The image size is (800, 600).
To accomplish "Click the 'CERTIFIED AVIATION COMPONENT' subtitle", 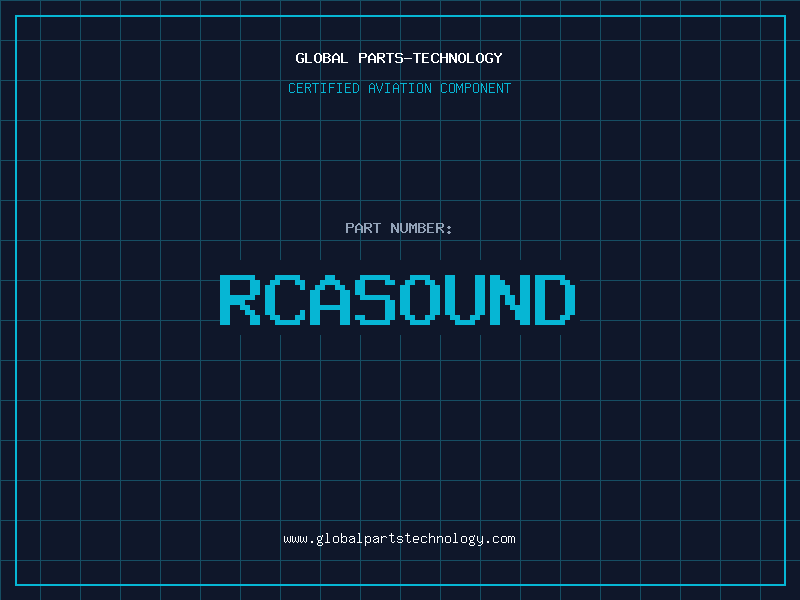I will pyautogui.click(x=399, y=88).
